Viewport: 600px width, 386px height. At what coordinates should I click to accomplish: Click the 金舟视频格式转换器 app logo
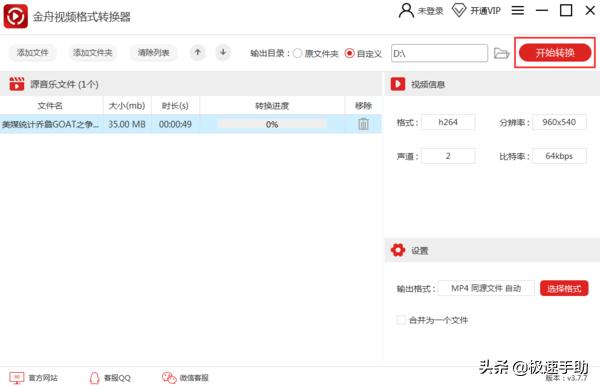[16, 16]
